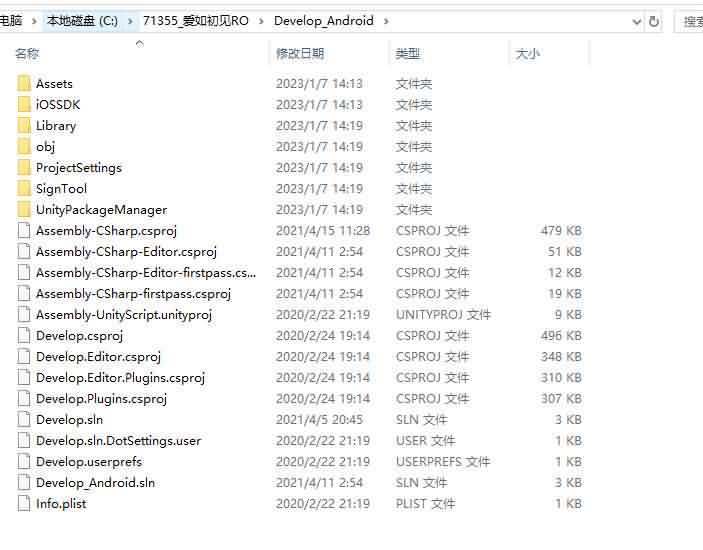Select the iOSSDK folder icon
This screenshot has height=550, width=703.
coord(24,105)
